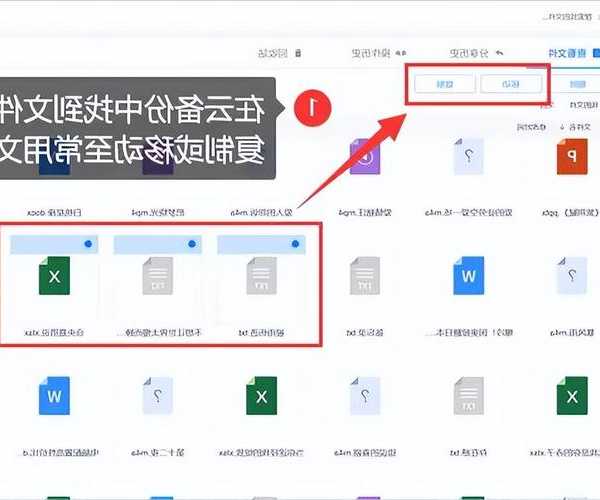This screenshot has height=500, width=600.
Task: Open the unknown .m4a file beside that Word document
Action: coord(572,275)
